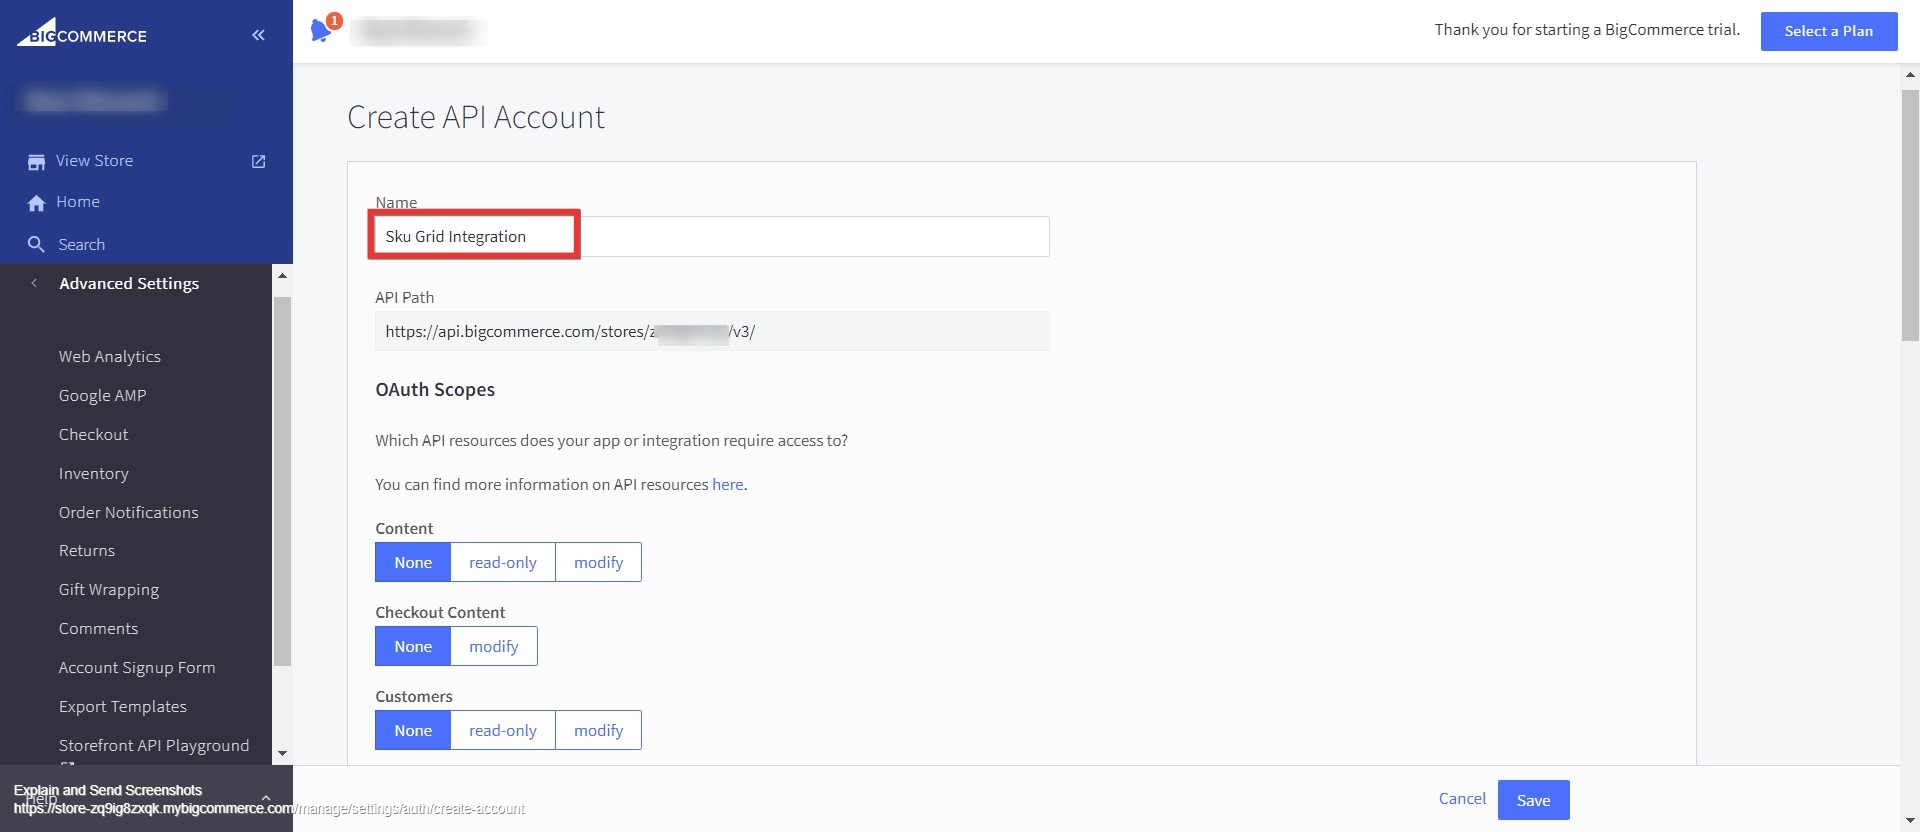Viewport: 1920px width, 832px height.
Task: Set Content scope to None
Action: (413, 562)
